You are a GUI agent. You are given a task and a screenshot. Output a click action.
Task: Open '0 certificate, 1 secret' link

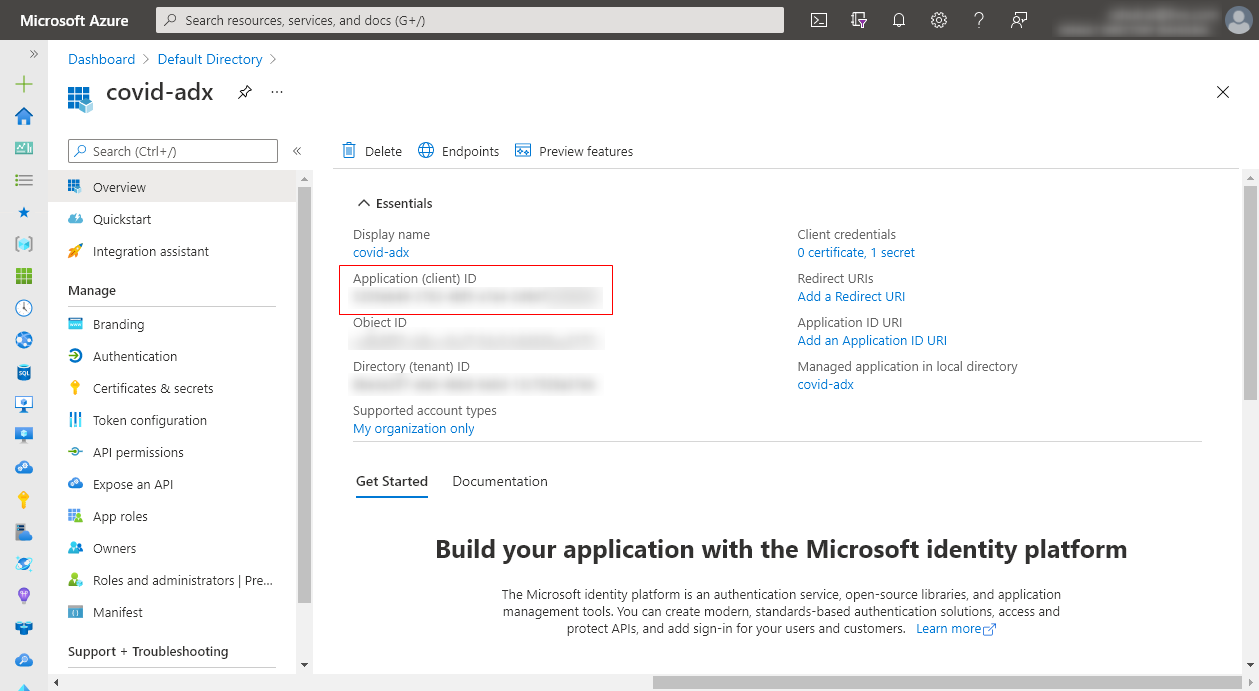click(856, 252)
